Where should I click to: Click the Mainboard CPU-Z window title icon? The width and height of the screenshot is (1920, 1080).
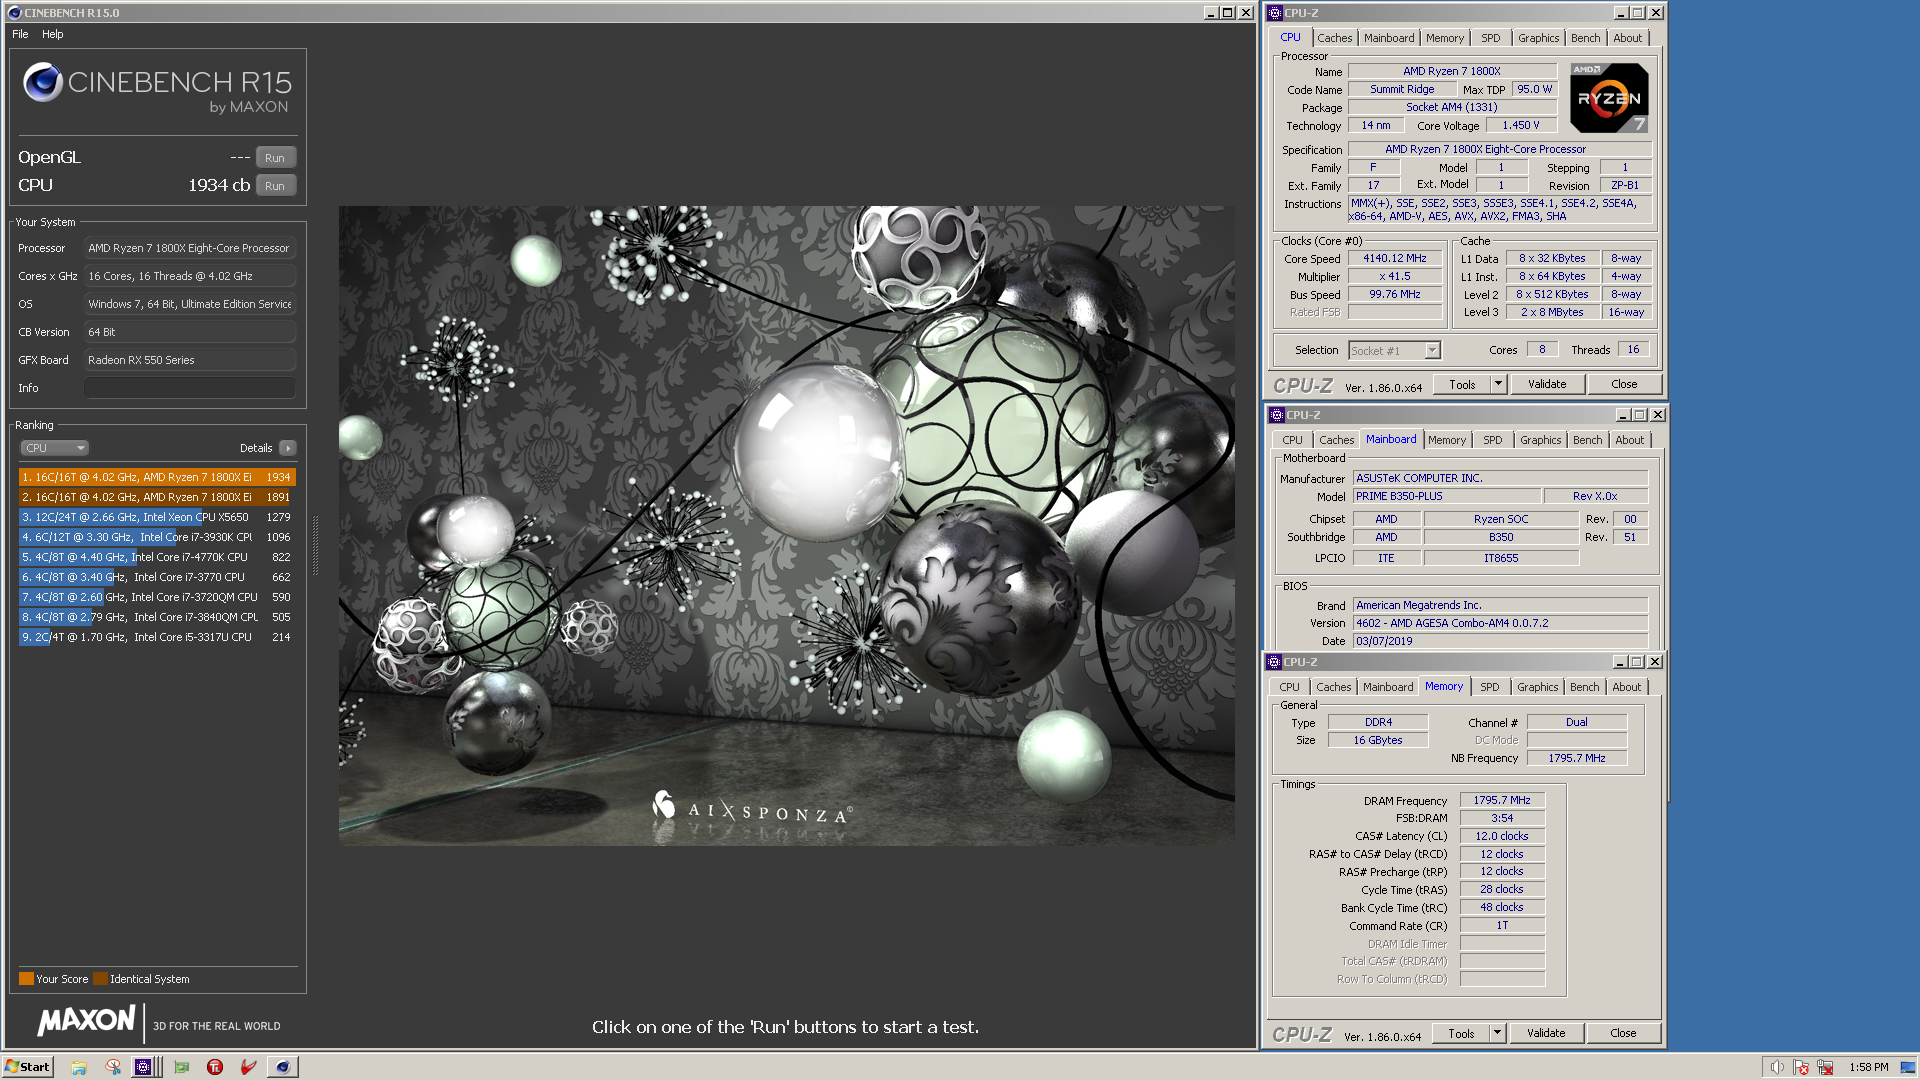click(x=1277, y=415)
